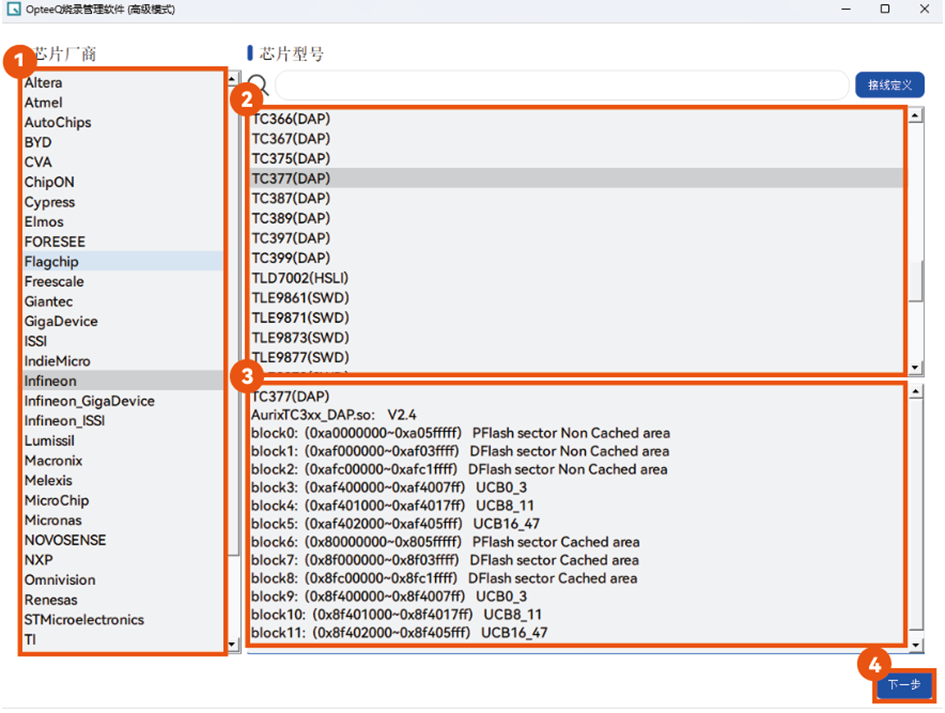
Task: Click the chip model list scrollbar thumb
Action: pos(915,280)
